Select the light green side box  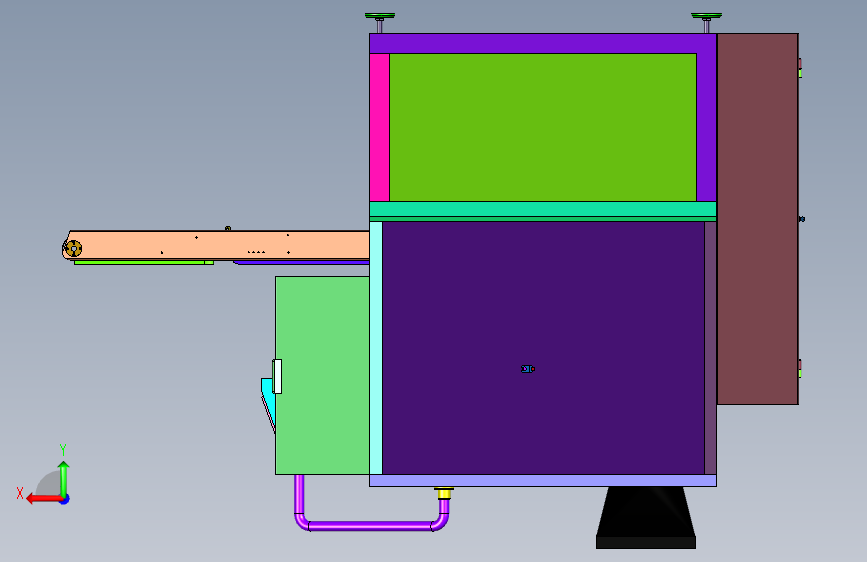click(322, 375)
